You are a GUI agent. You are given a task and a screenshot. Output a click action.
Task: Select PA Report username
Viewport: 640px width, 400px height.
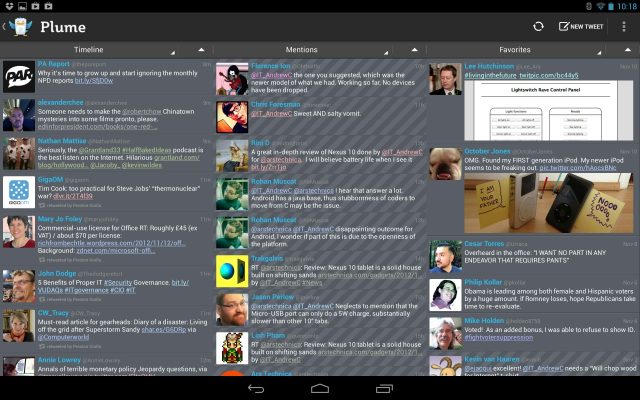pyautogui.click(x=53, y=64)
